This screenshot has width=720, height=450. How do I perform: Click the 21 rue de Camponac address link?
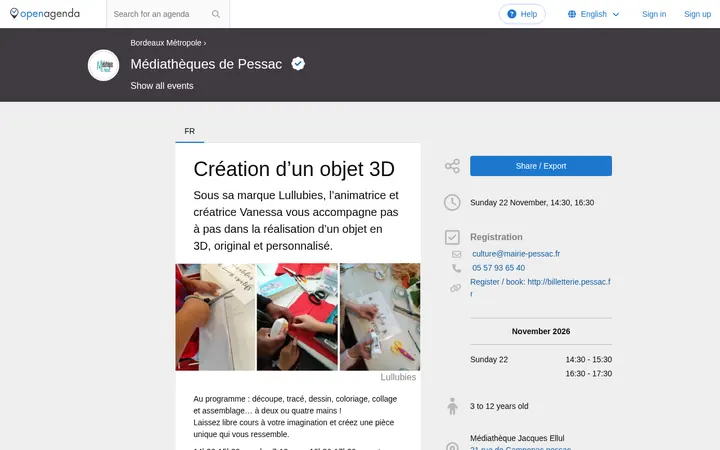(x=521, y=448)
